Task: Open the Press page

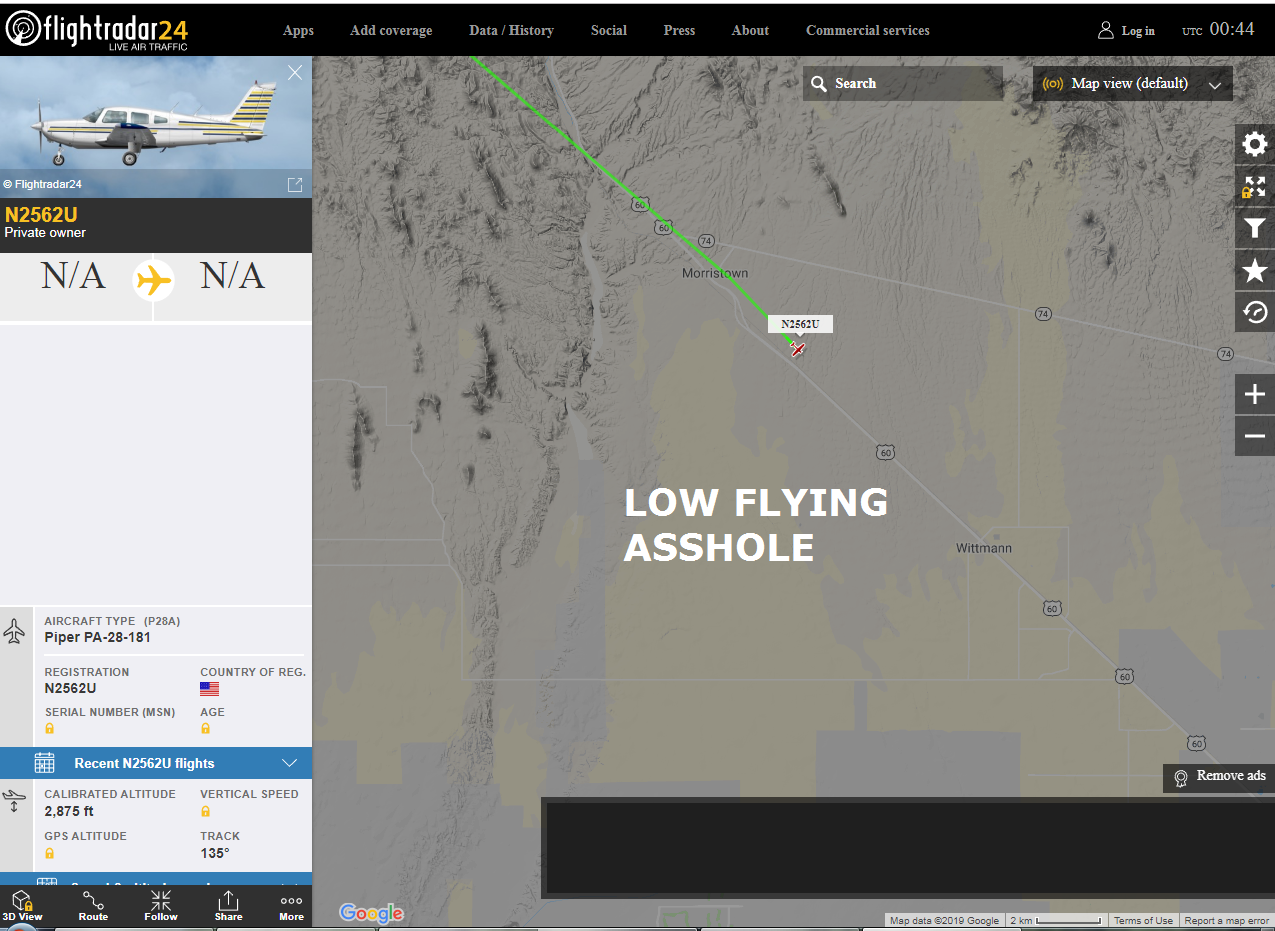Action: (679, 30)
